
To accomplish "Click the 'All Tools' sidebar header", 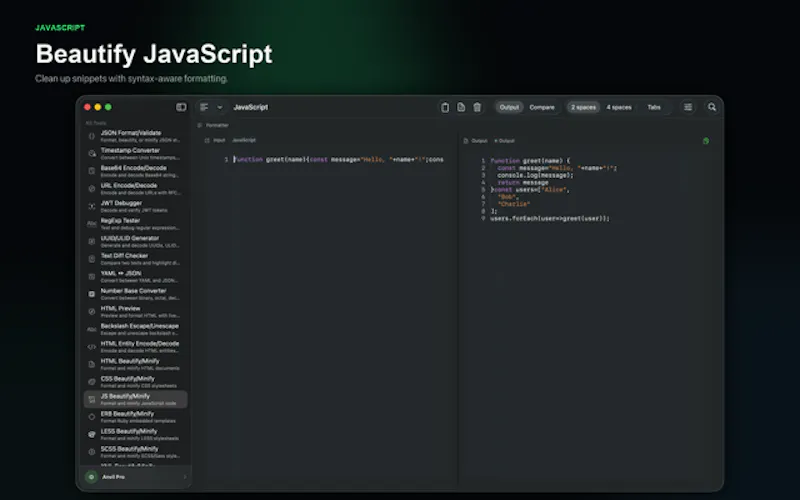I will 96,123.
